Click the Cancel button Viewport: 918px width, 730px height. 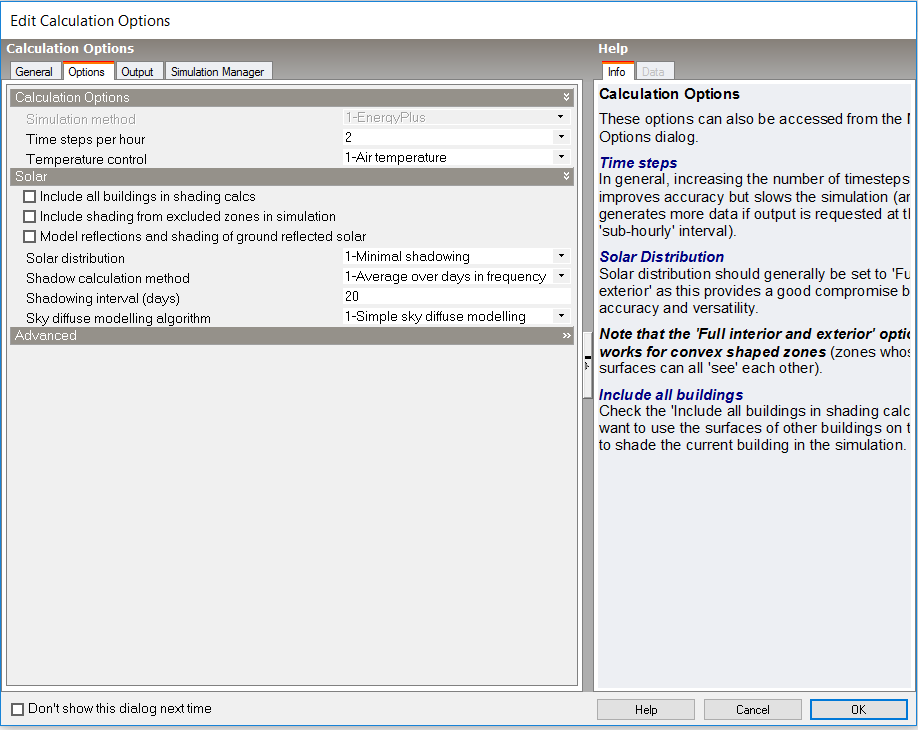pos(752,710)
